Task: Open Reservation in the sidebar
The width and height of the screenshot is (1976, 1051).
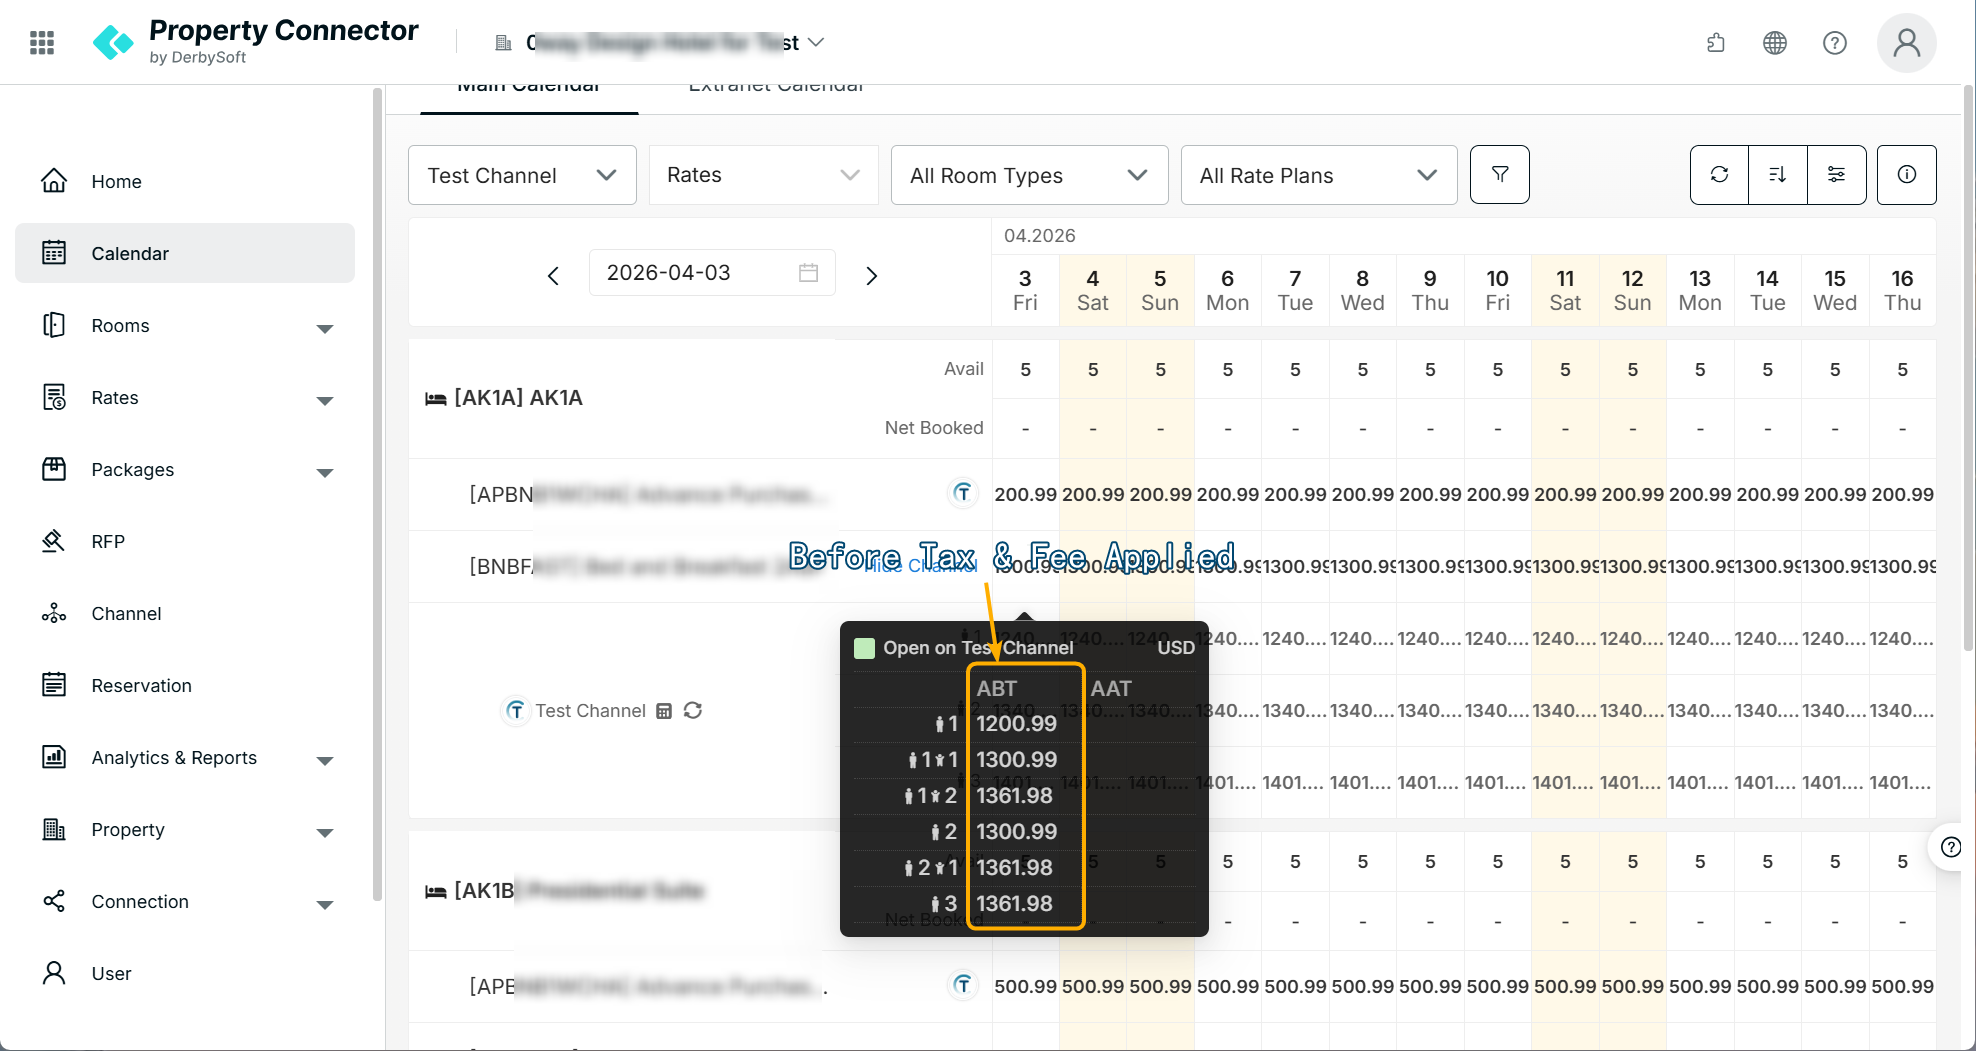Action: click(x=185, y=685)
